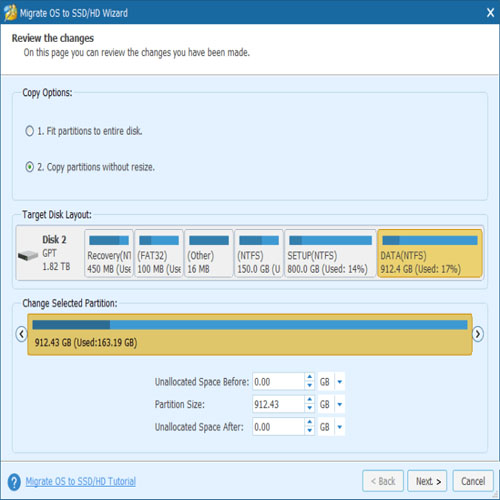Click the Migrate wizard app icon in title bar
Viewport: 500px width, 500px height.
tap(10, 13)
